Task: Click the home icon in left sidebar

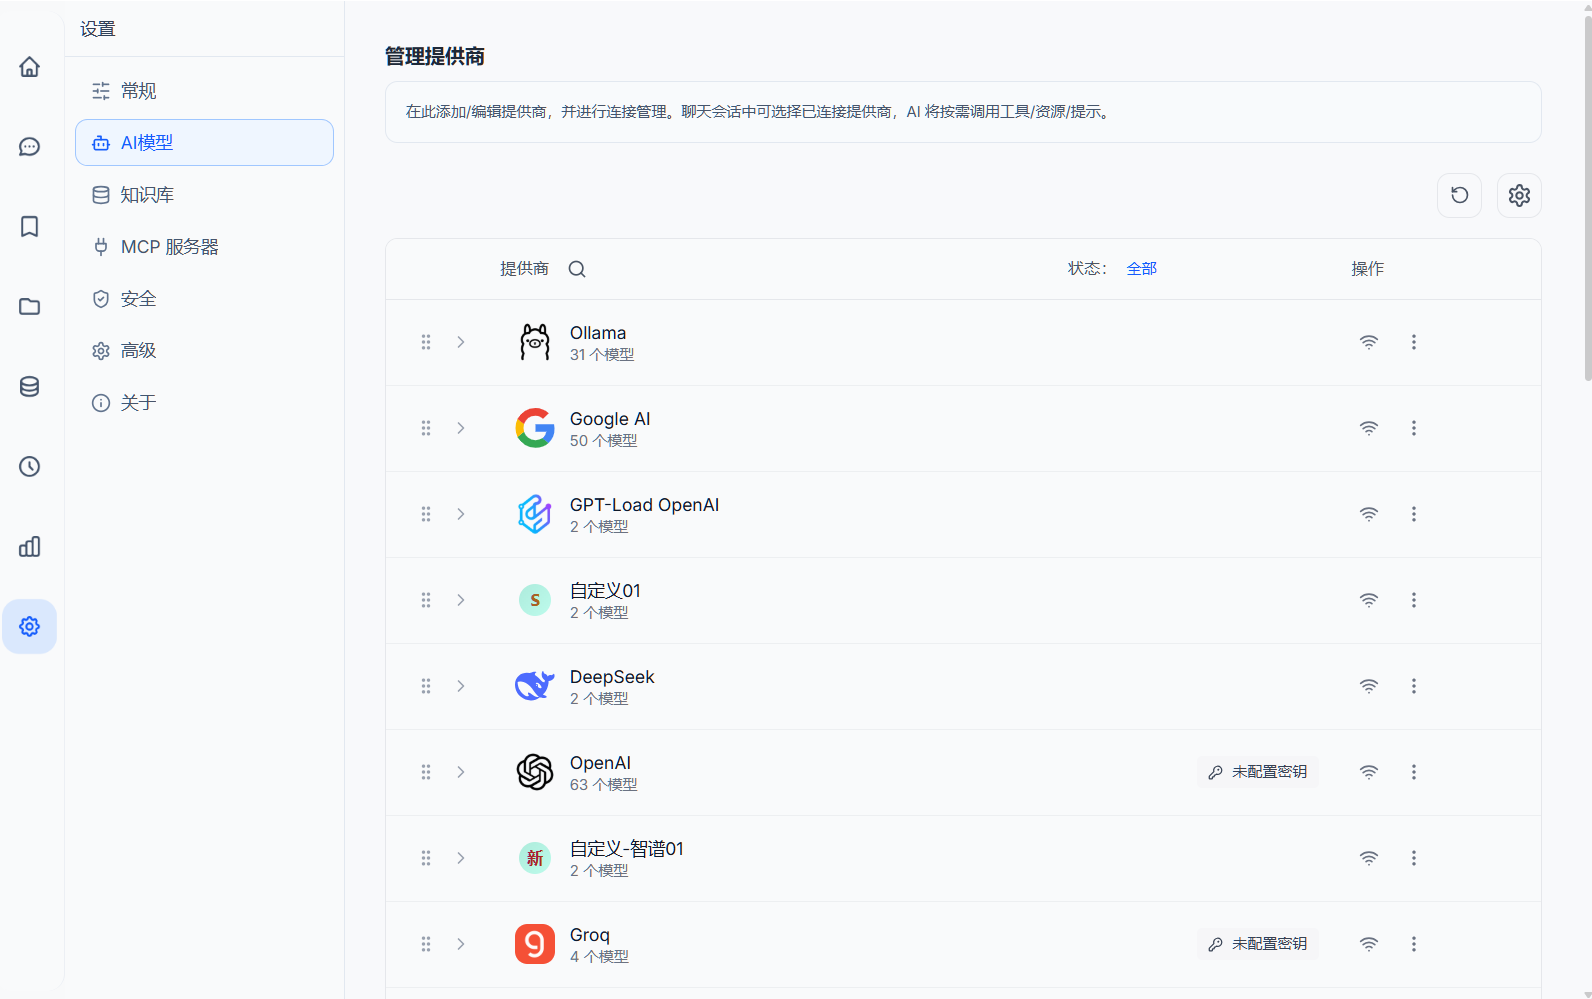Action: click(30, 67)
